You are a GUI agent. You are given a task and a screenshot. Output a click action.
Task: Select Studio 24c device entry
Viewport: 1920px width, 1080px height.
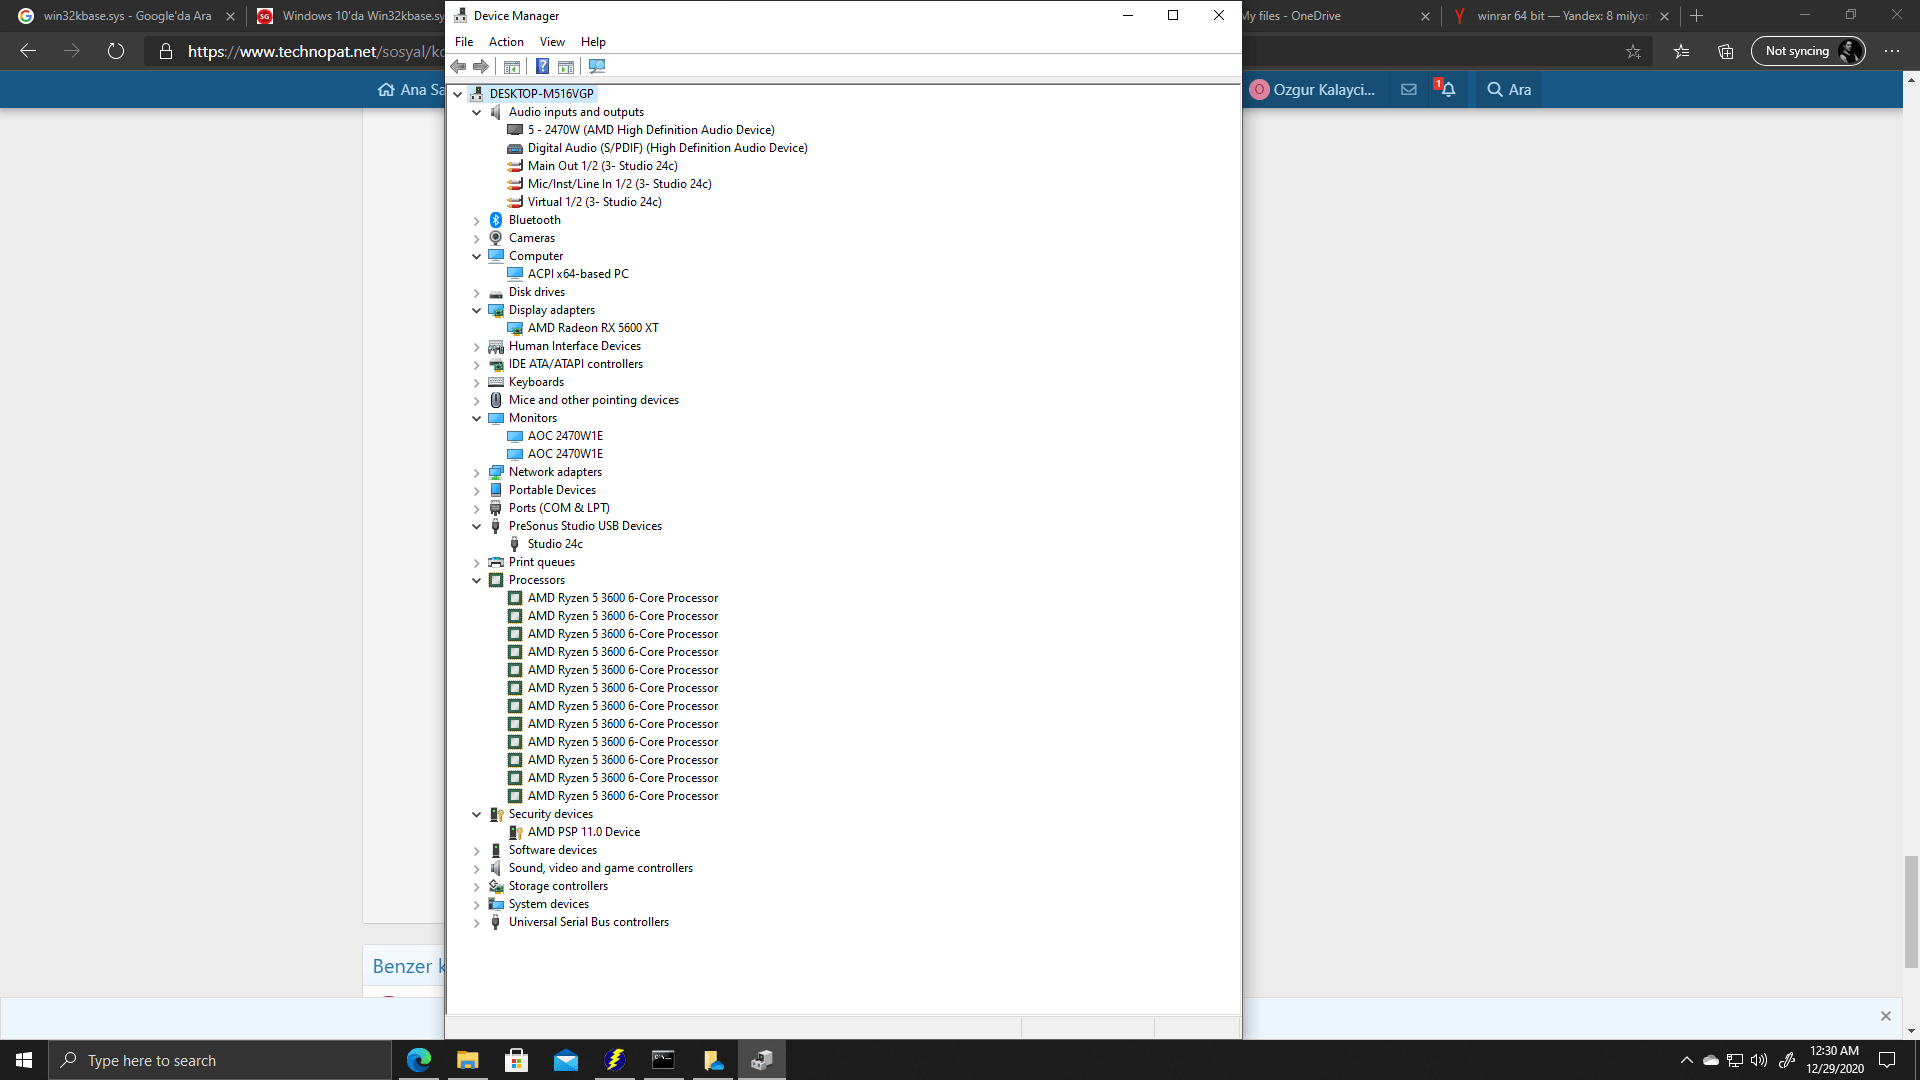(x=555, y=544)
